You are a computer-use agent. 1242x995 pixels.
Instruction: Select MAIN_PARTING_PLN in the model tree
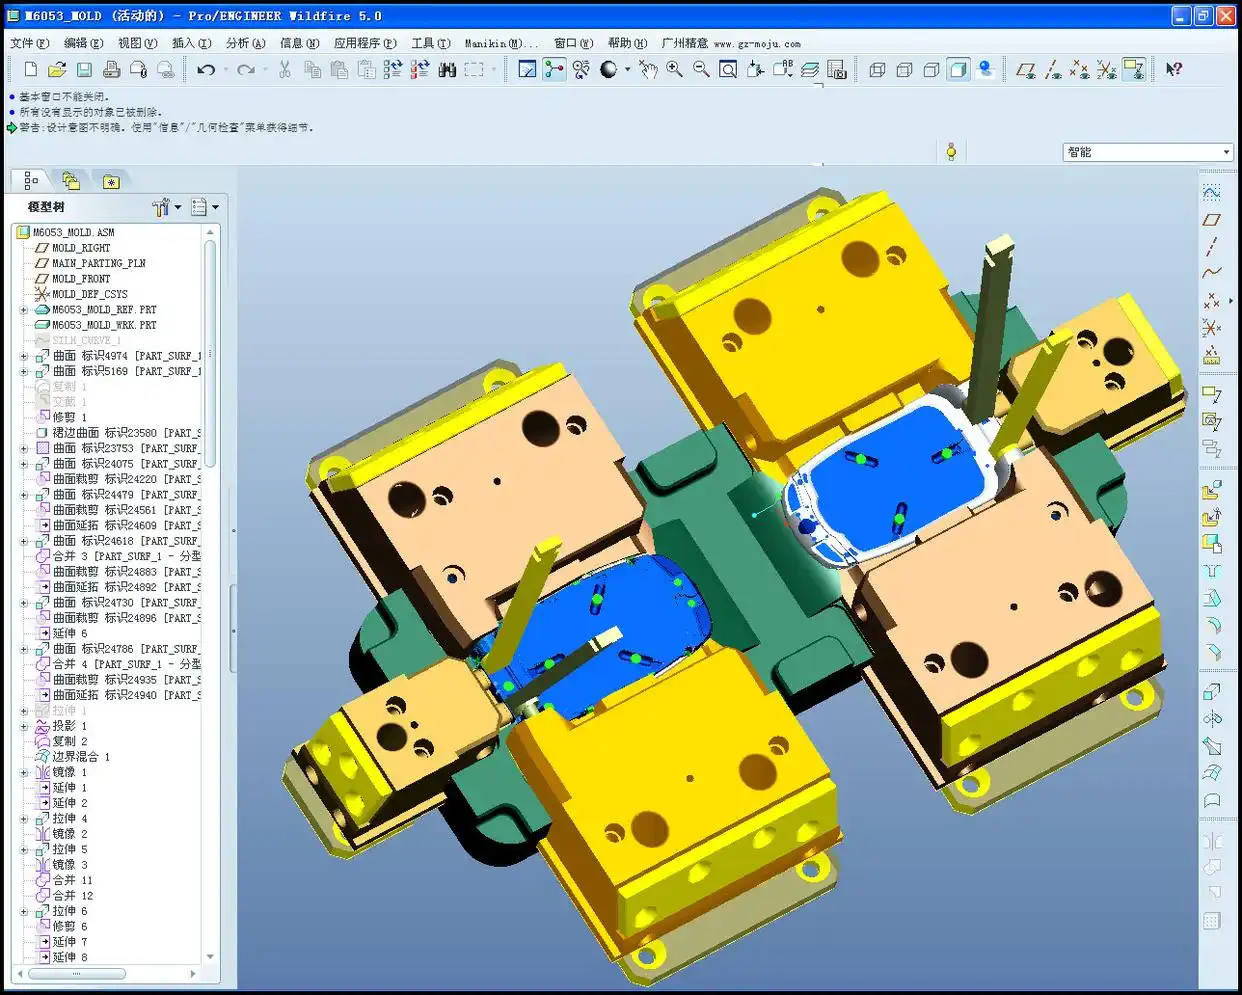pos(98,263)
